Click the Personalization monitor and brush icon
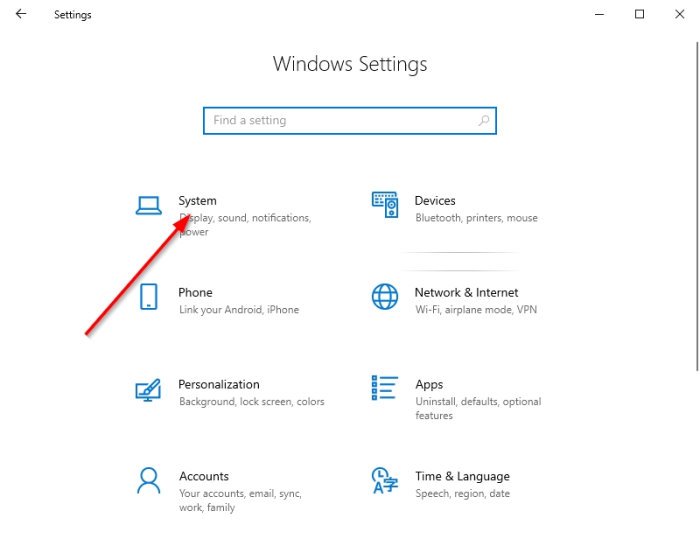This screenshot has height=553, width=700. (148, 390)
